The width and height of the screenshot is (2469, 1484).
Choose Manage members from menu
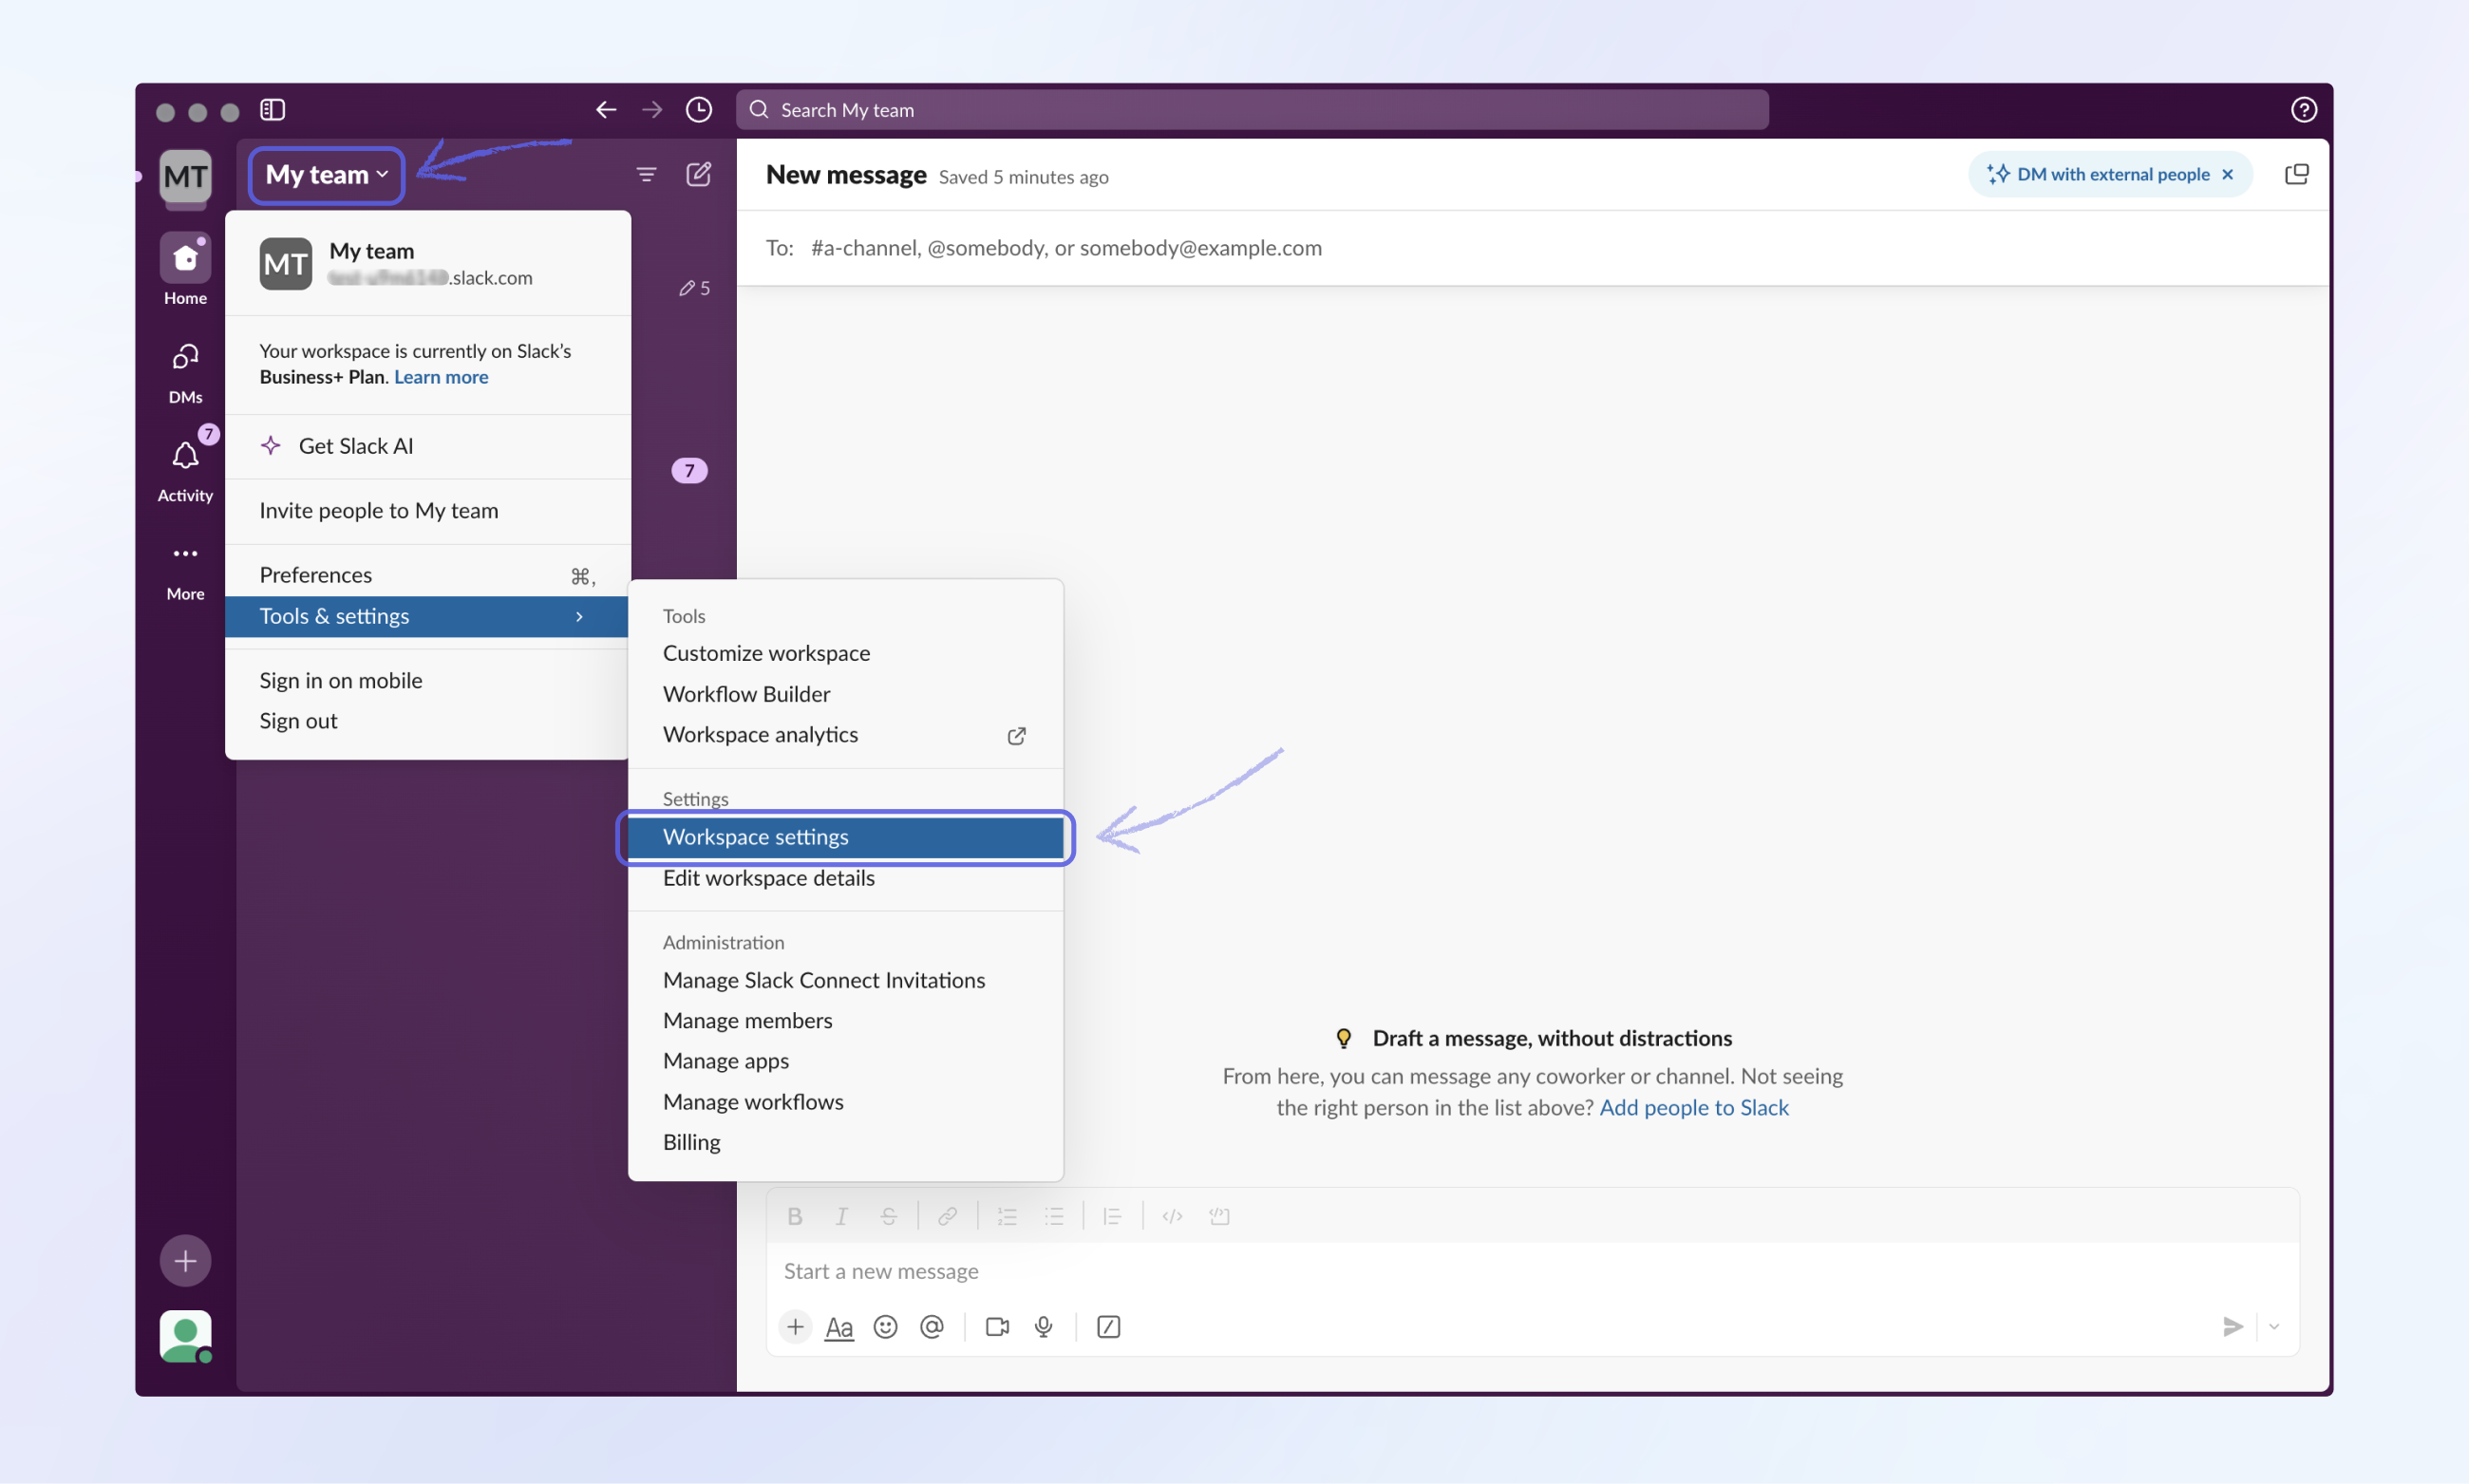click(747, 1020)
